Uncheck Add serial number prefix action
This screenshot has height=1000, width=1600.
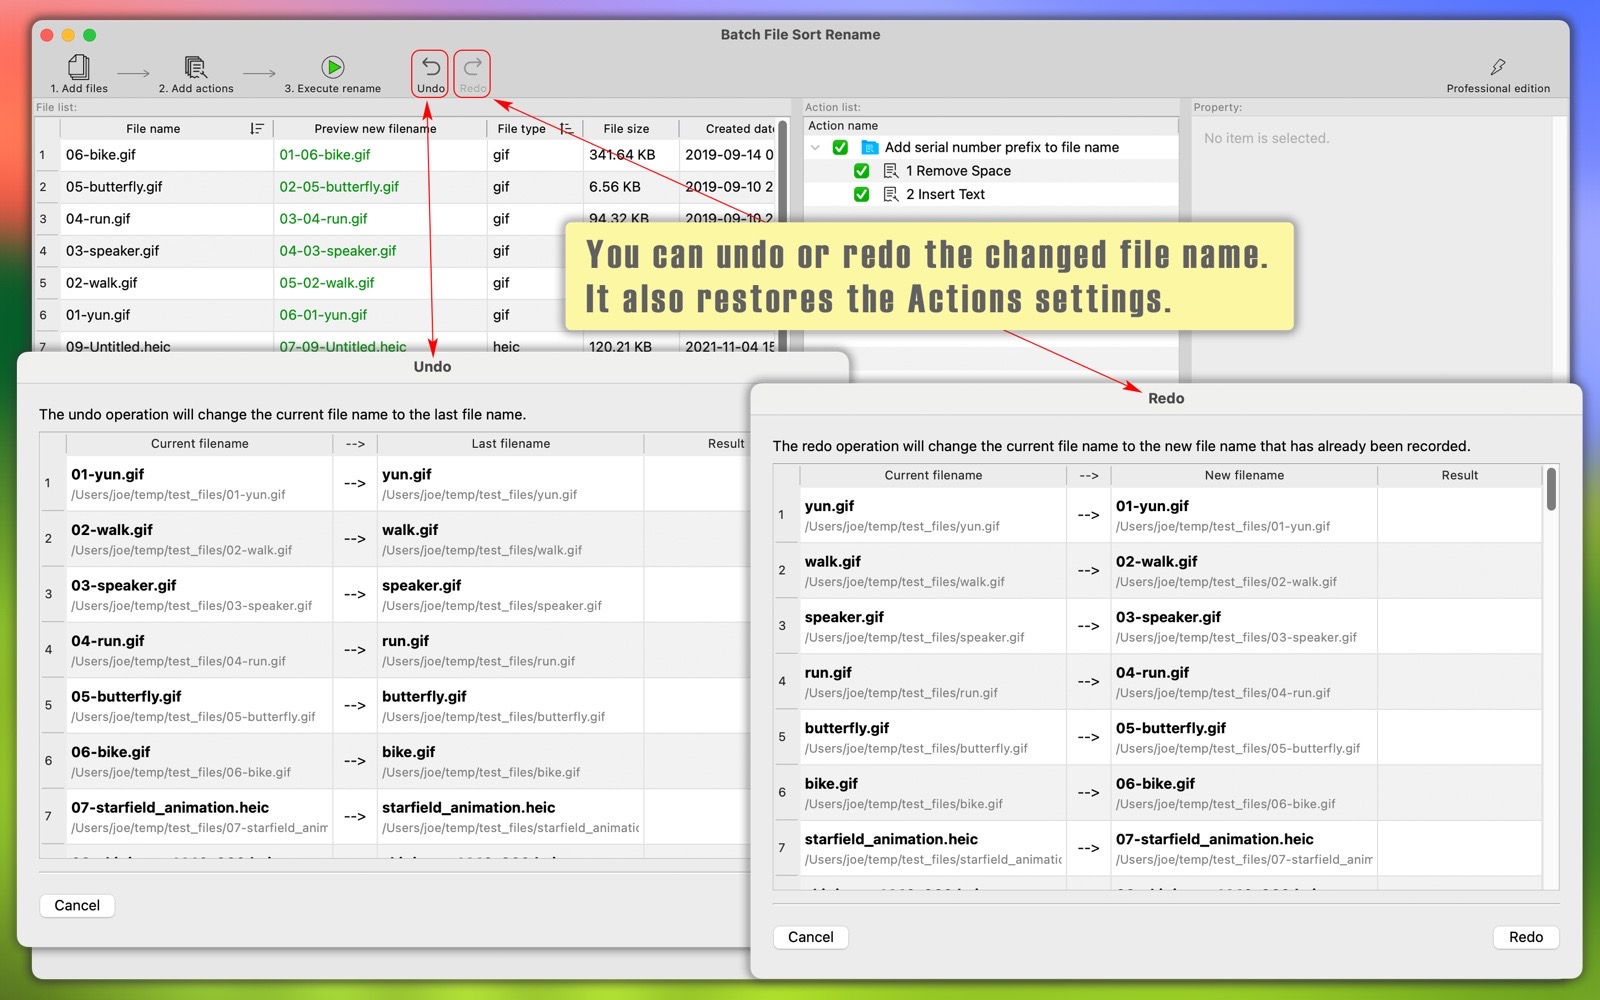[840, 147]
